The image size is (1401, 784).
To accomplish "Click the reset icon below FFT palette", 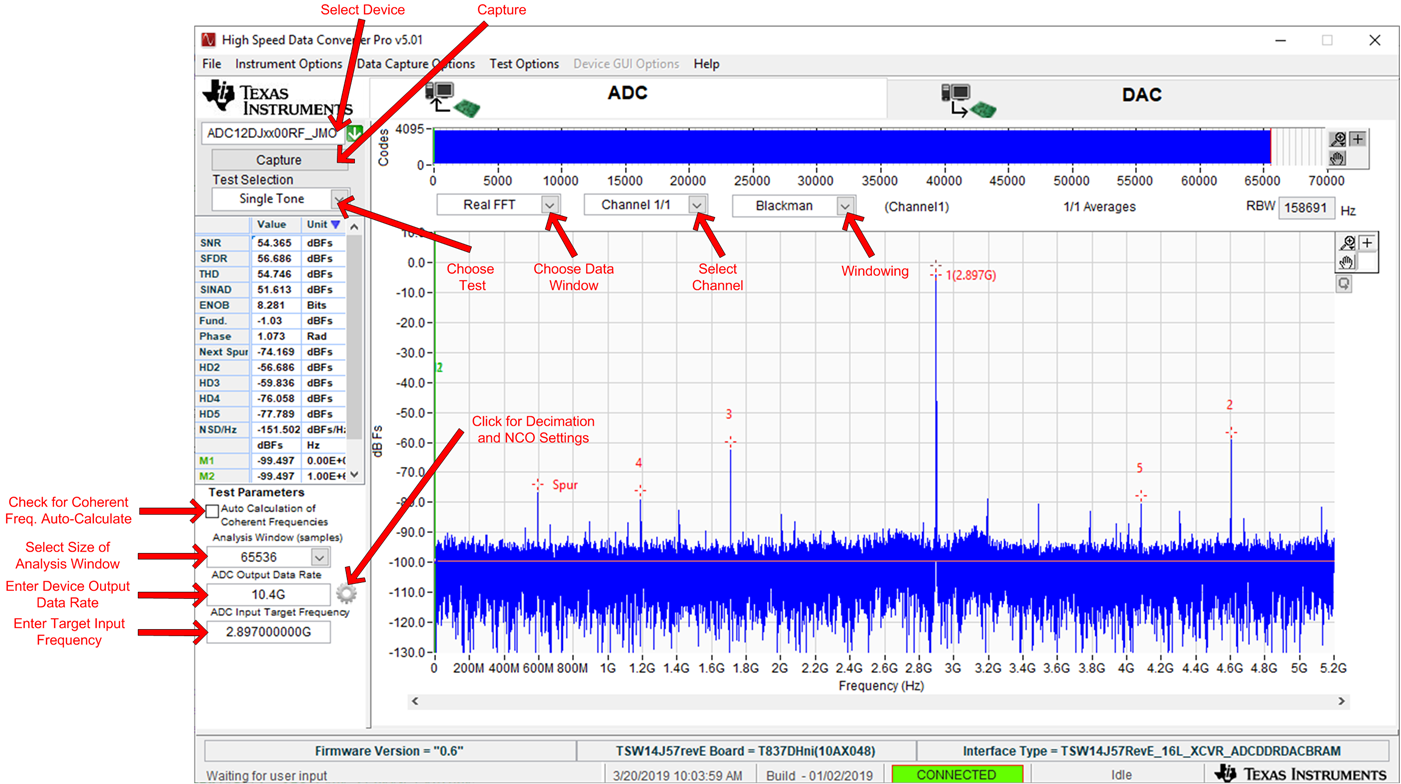I will click(1344, 284).
